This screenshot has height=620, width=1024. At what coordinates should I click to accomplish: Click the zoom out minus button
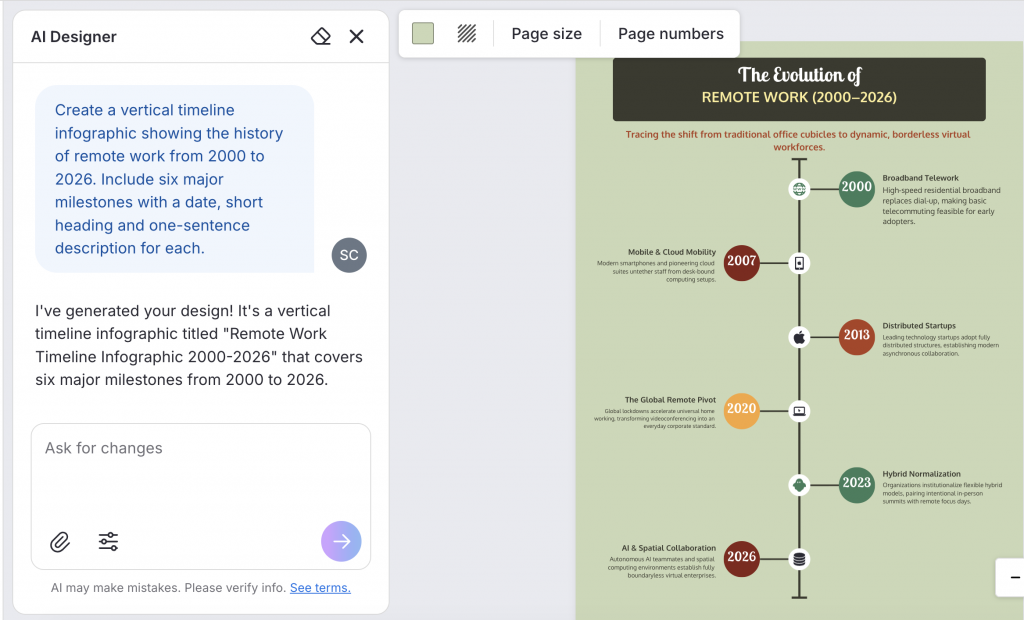point(1014,578)
